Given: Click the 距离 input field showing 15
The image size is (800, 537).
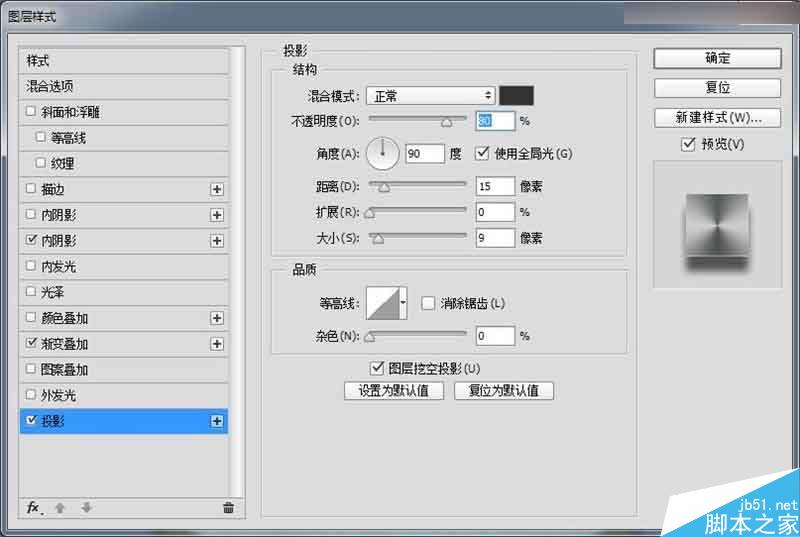Looking at the screenshot, I should [x=495, y=186].
